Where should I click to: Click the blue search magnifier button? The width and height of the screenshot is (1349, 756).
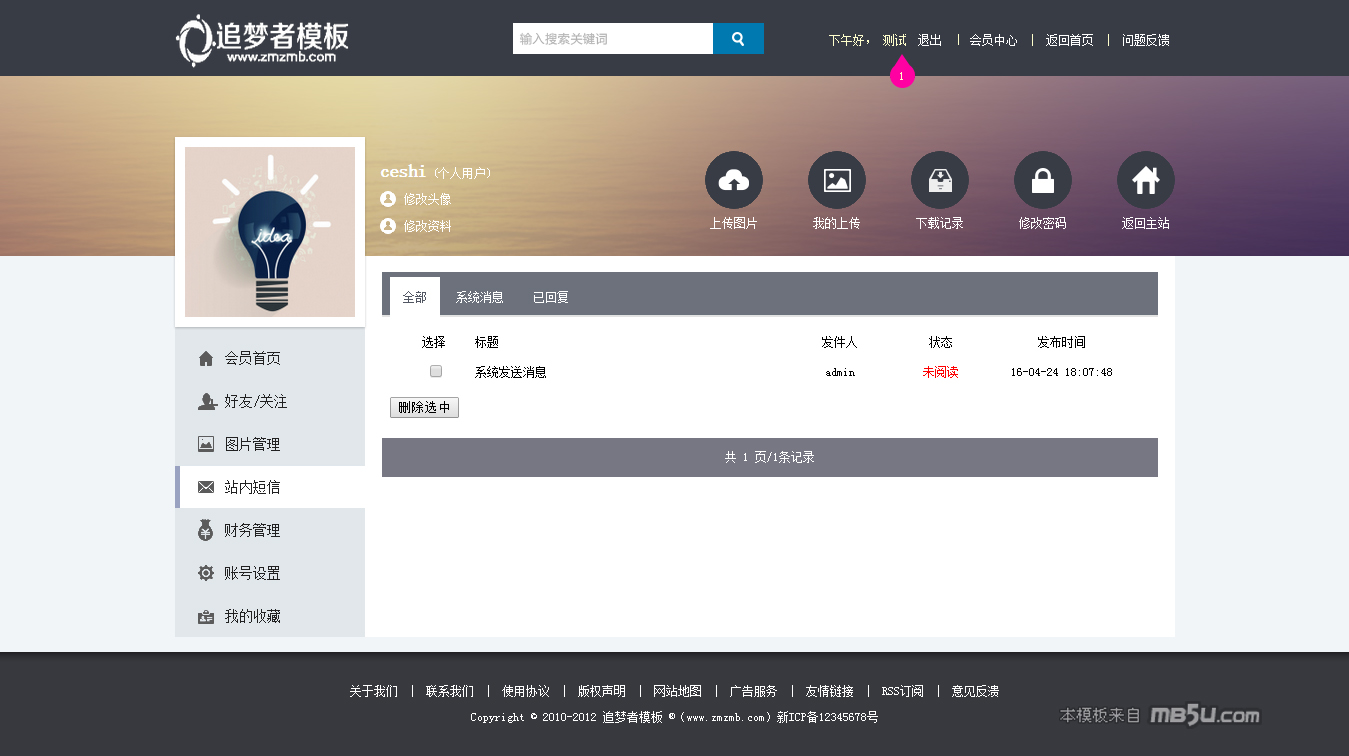click(738, 39)
